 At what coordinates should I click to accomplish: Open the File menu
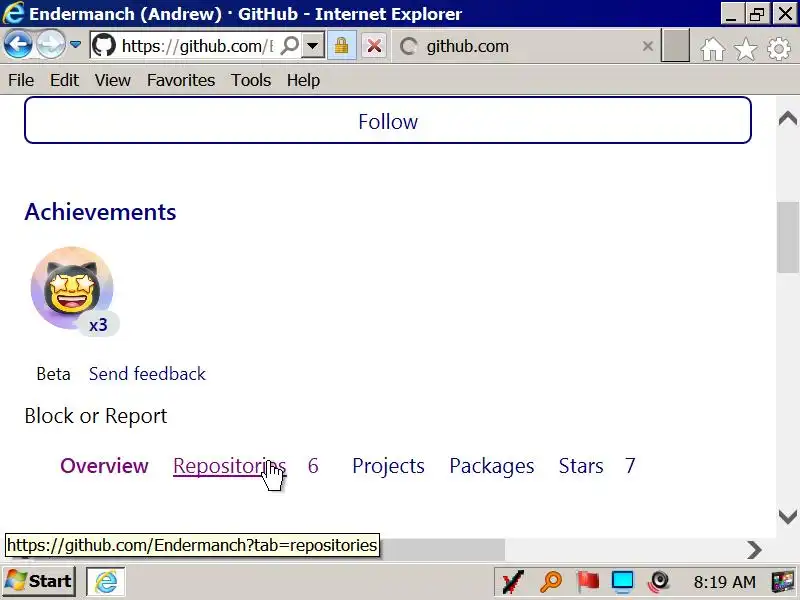[21, 80]
